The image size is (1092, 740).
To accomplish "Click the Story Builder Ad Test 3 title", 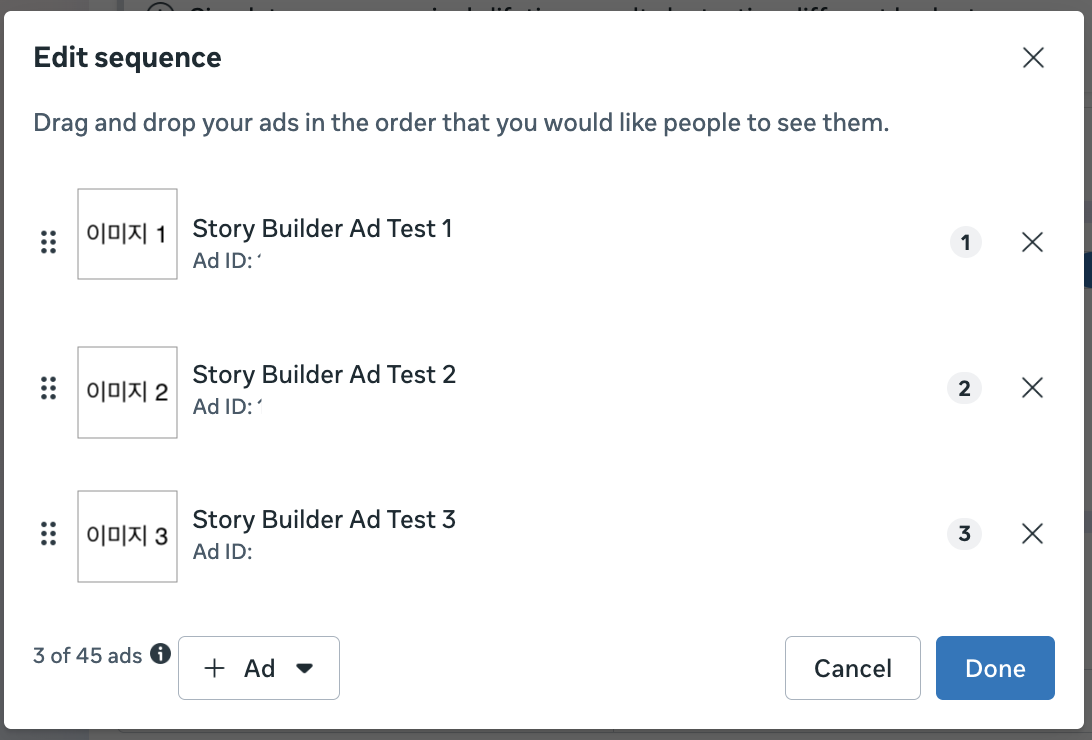I will click(324, 520).
